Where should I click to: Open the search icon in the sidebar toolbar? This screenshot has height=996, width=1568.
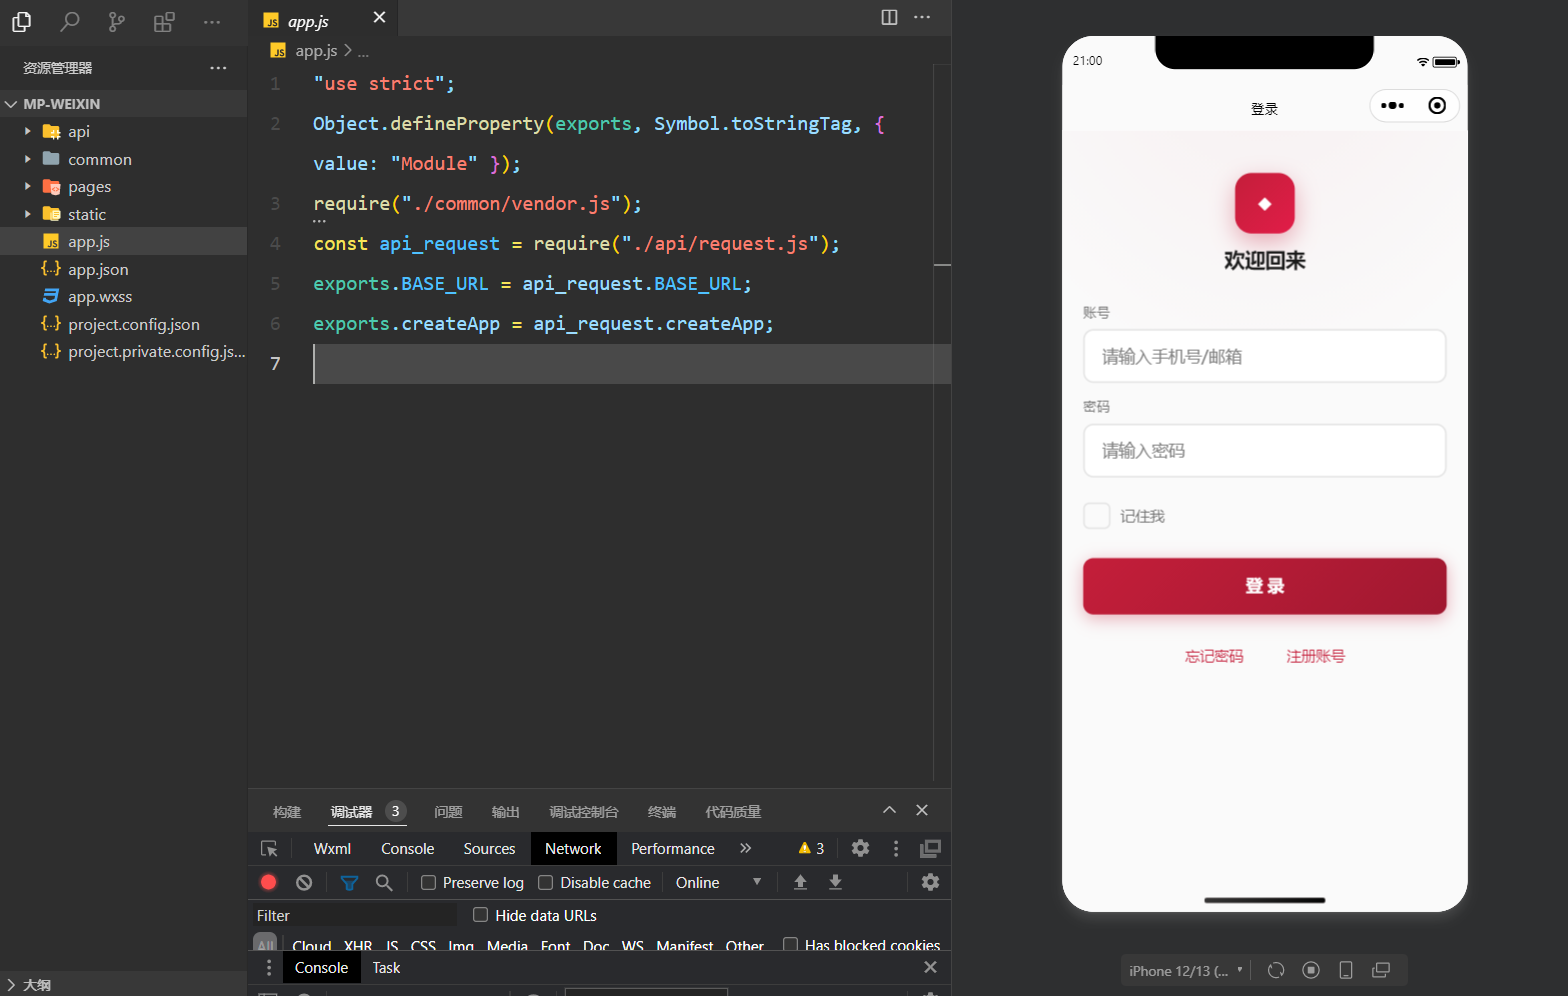[x=69, y=21]
